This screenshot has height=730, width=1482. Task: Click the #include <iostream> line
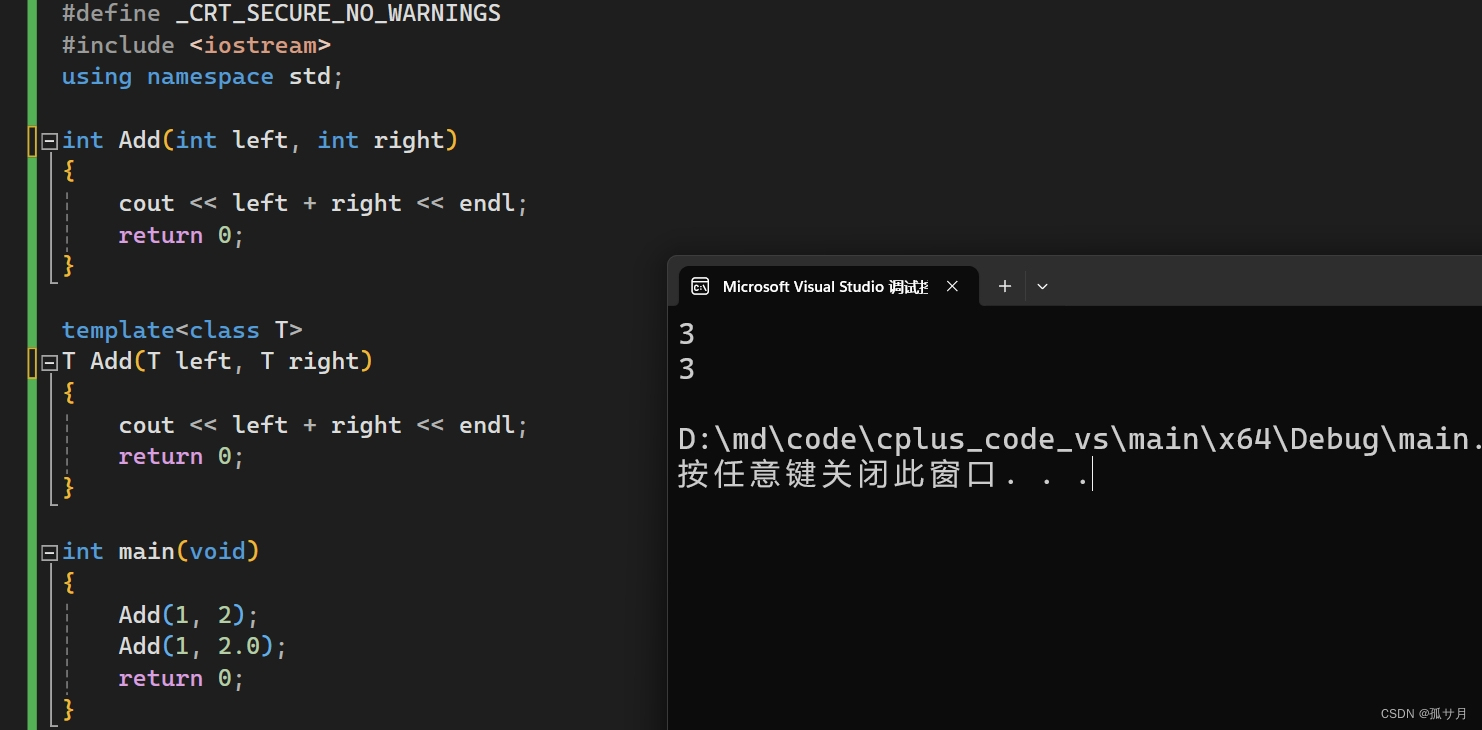click(x=196, y=45)
